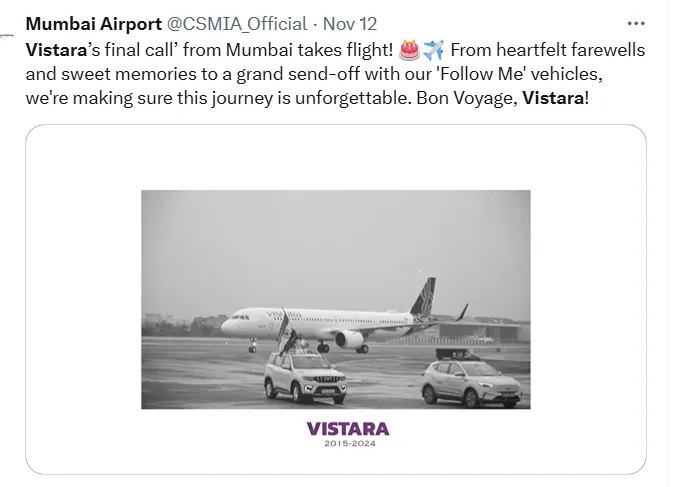Open the tweet's more options ellipsis
This screenshot has height=487, width=674.
point(636,23)
